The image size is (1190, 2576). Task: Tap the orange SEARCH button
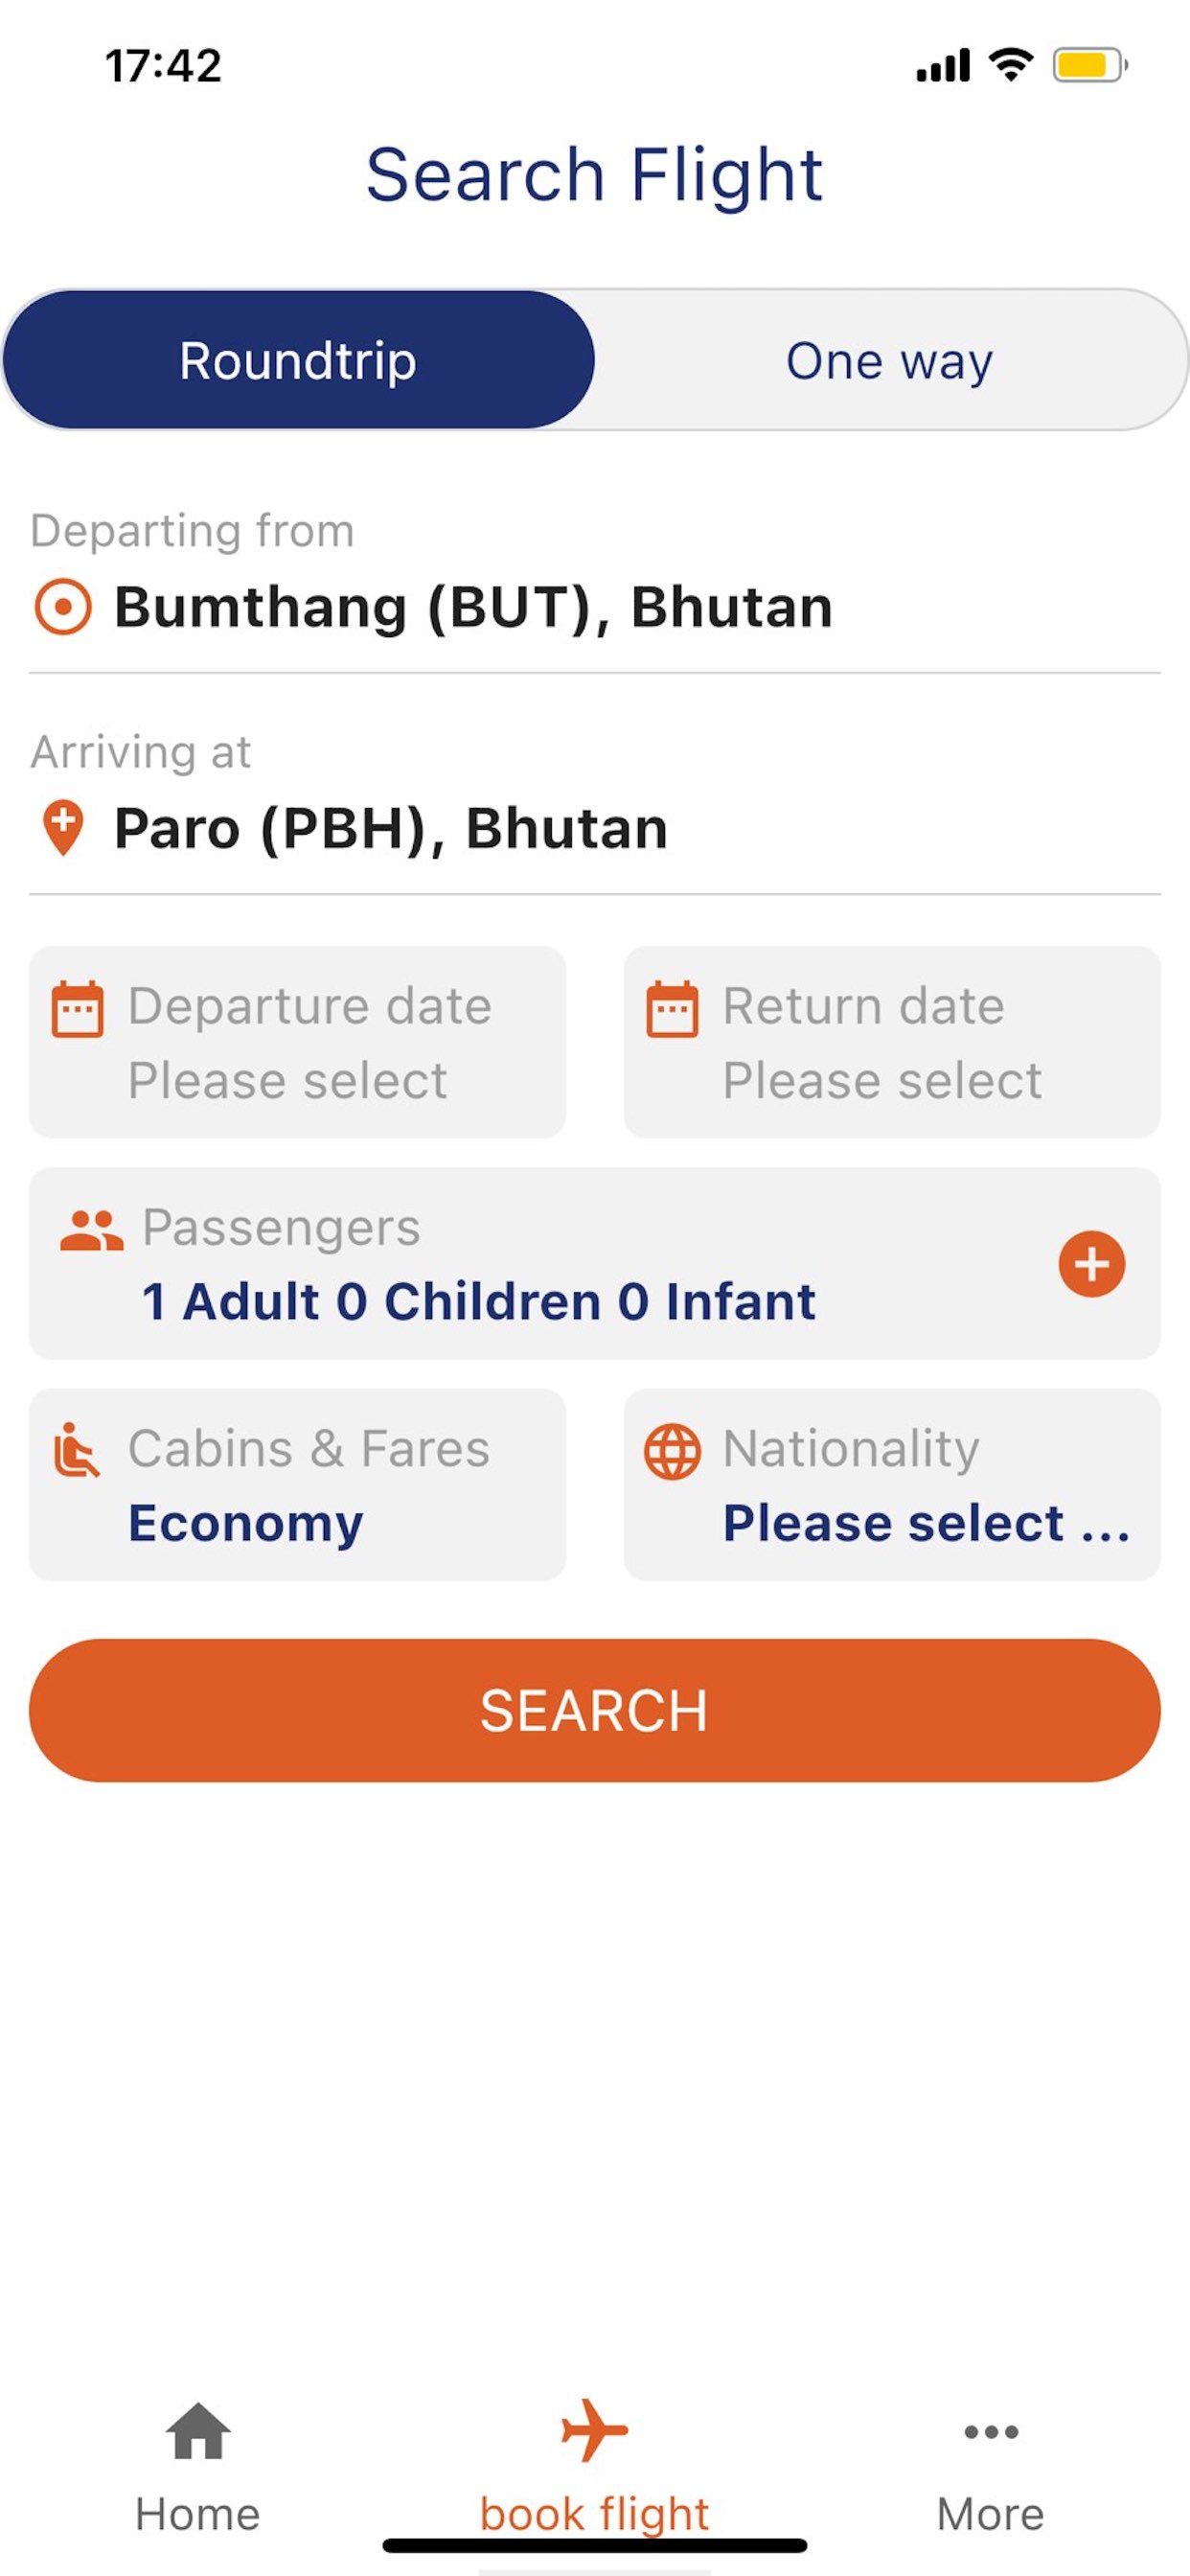click(595, 1710)
